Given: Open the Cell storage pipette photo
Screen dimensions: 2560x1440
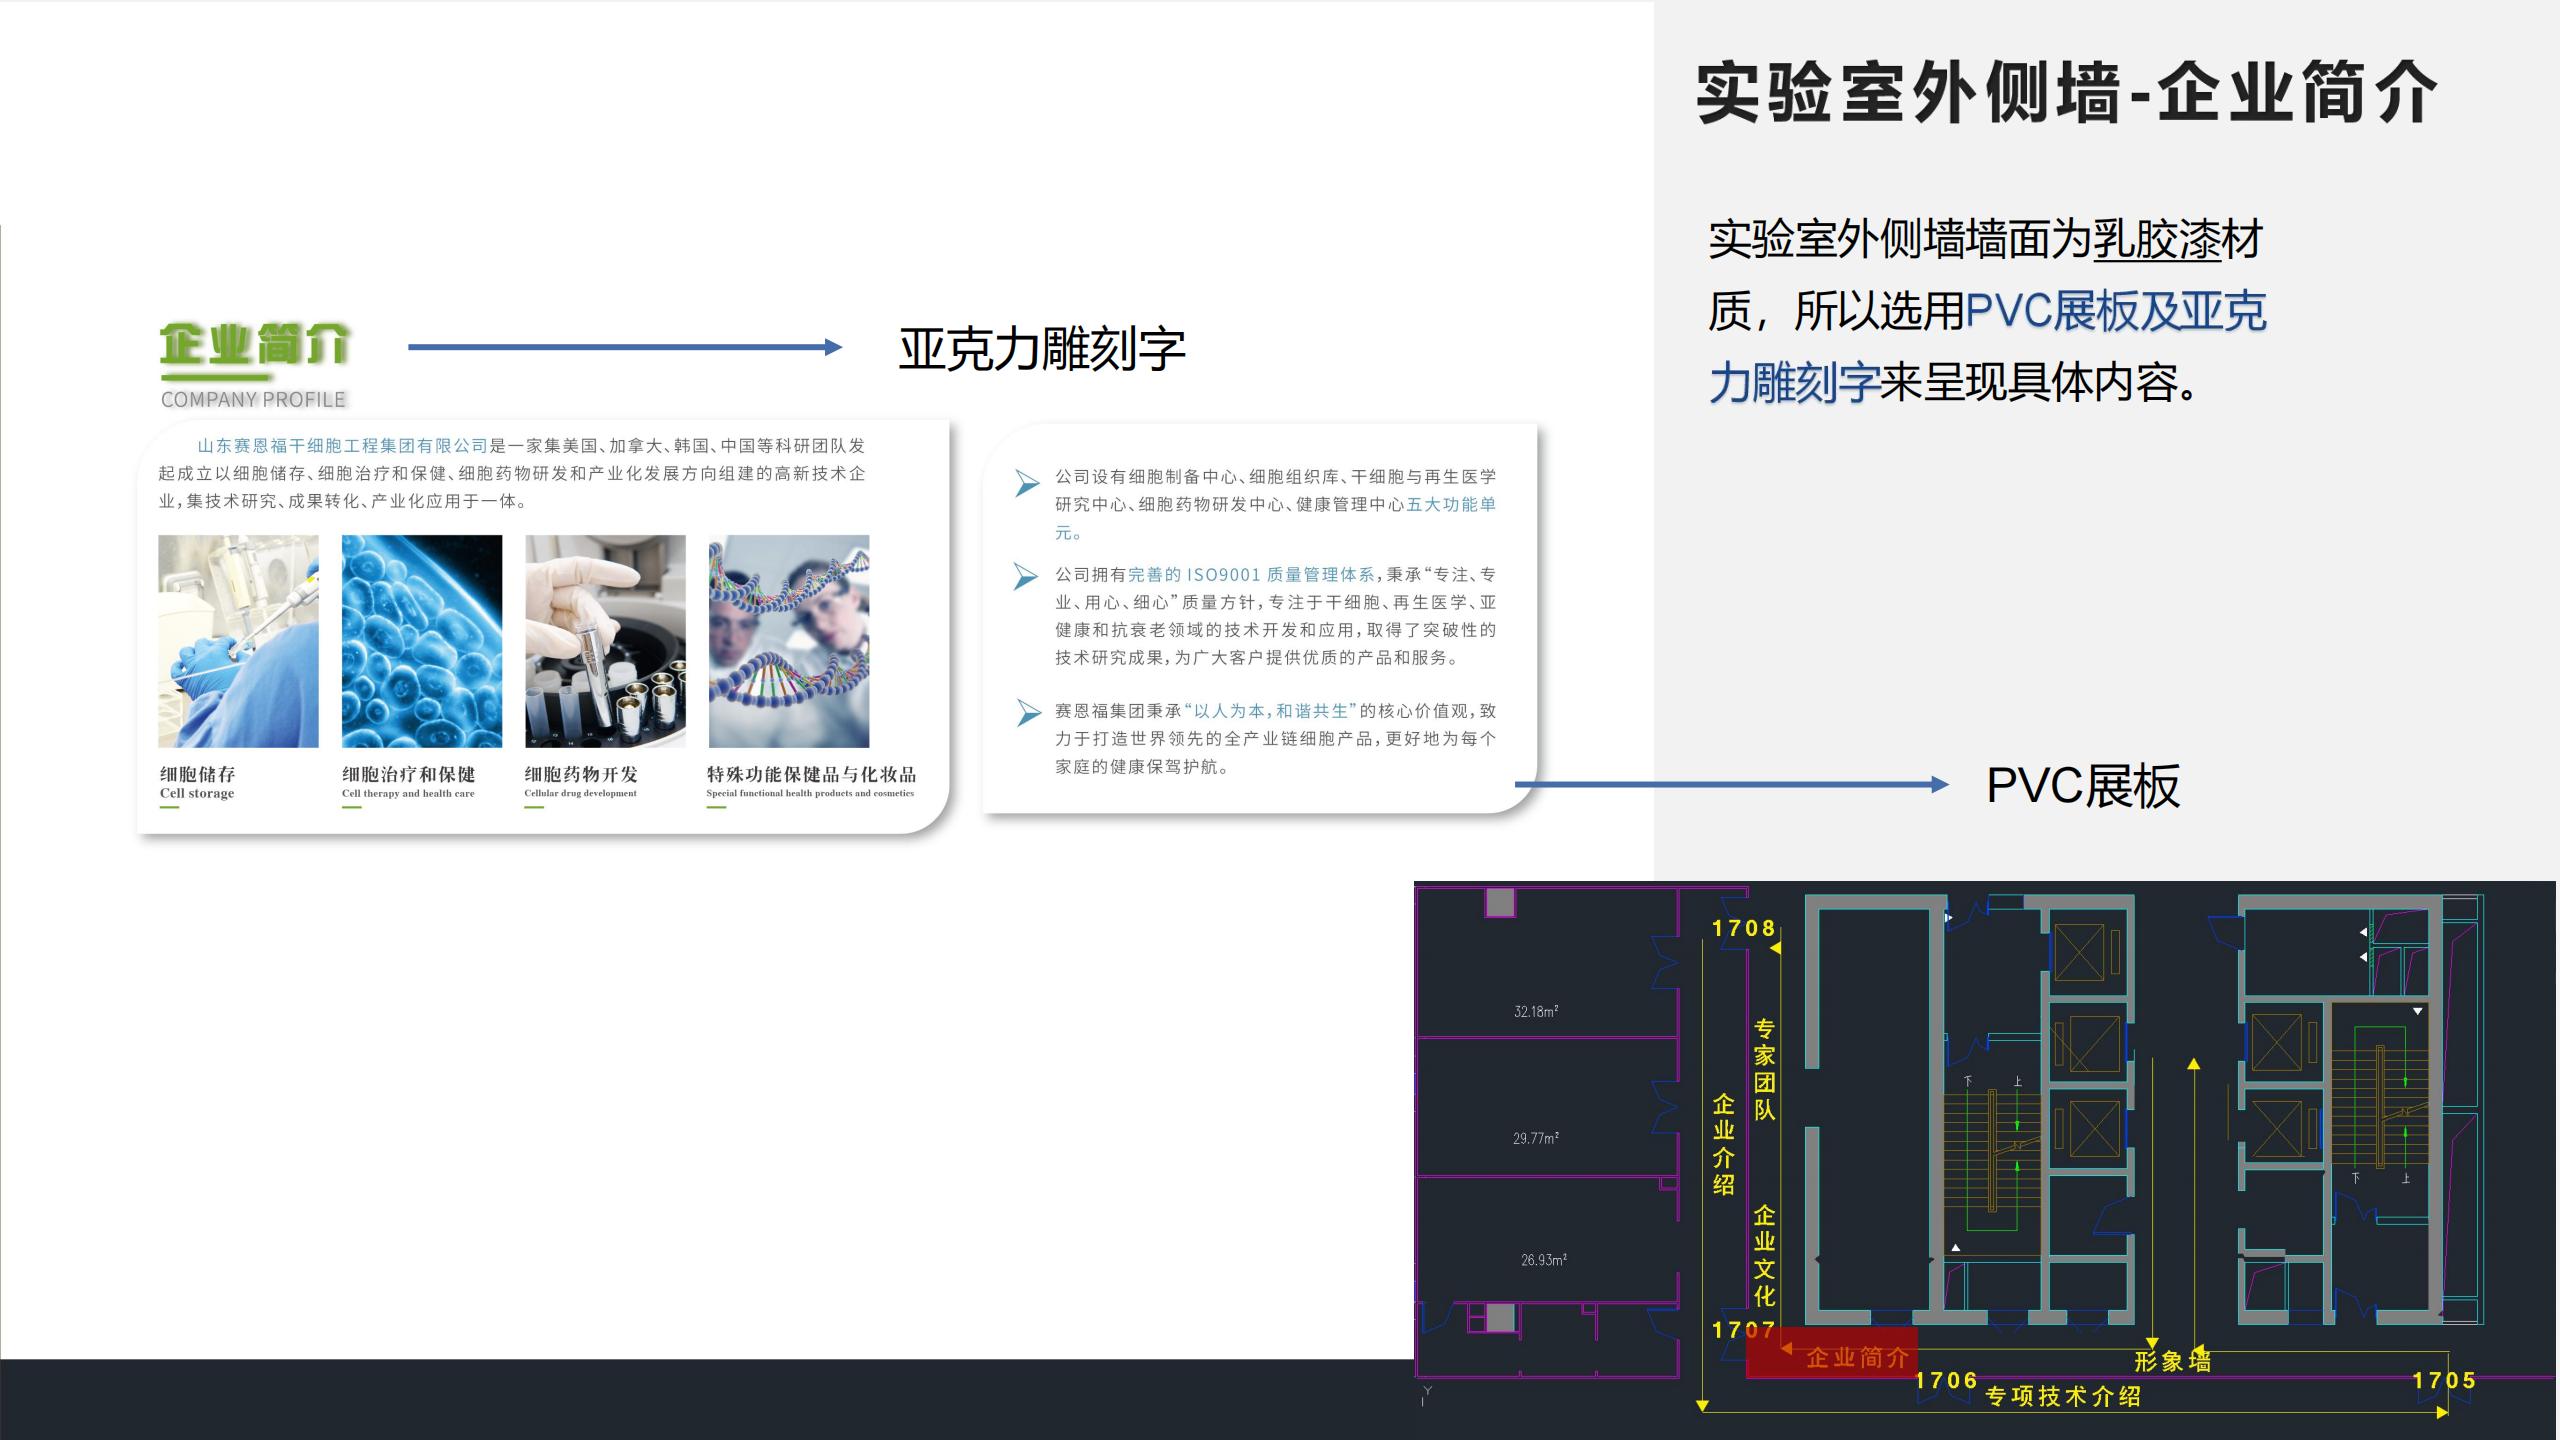Looking at the screenshot, I should click(x=238, y=641).
